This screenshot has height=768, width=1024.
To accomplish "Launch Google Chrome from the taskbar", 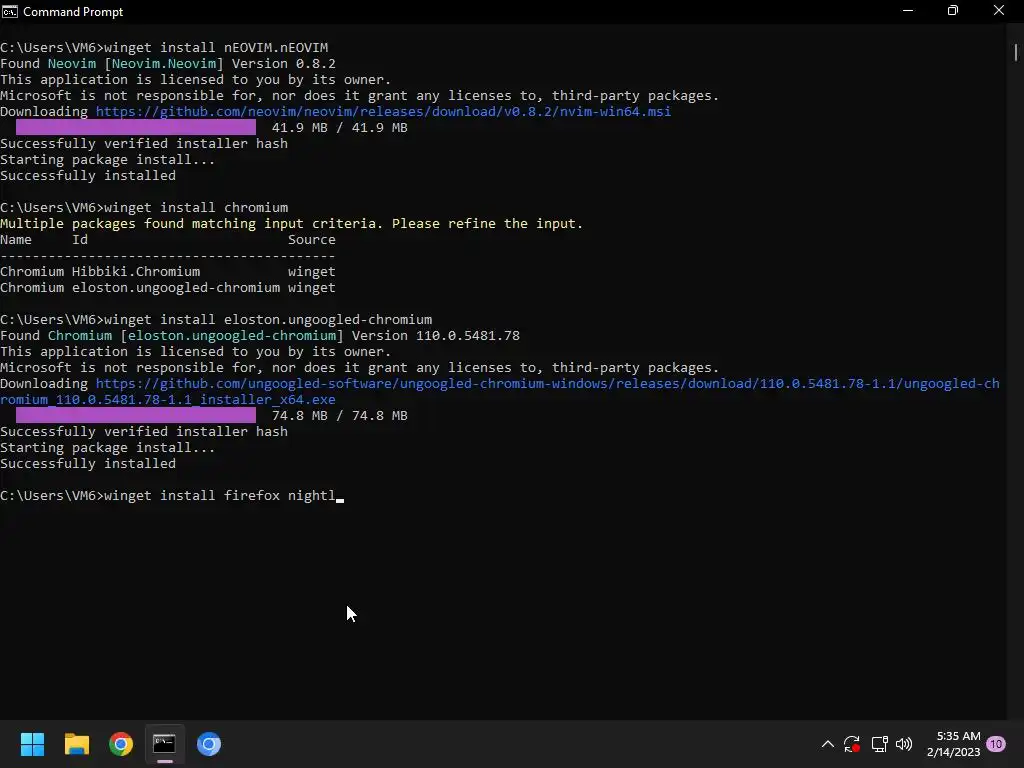I will 121,744.
